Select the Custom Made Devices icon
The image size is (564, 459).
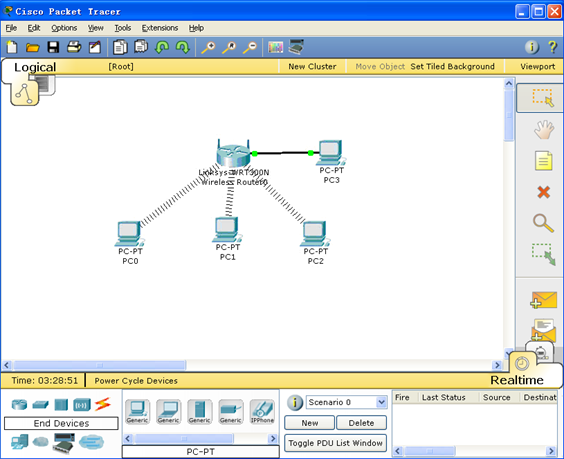click(64, 442)
